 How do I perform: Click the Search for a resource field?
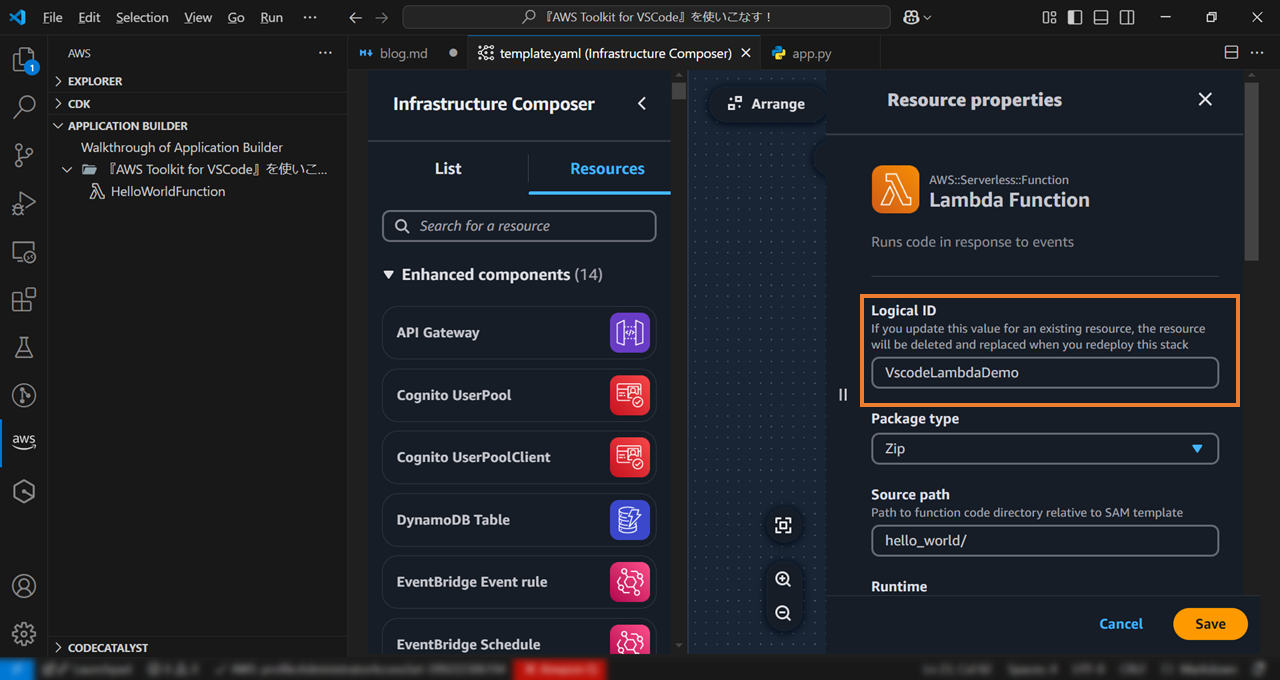click(519, 226)
